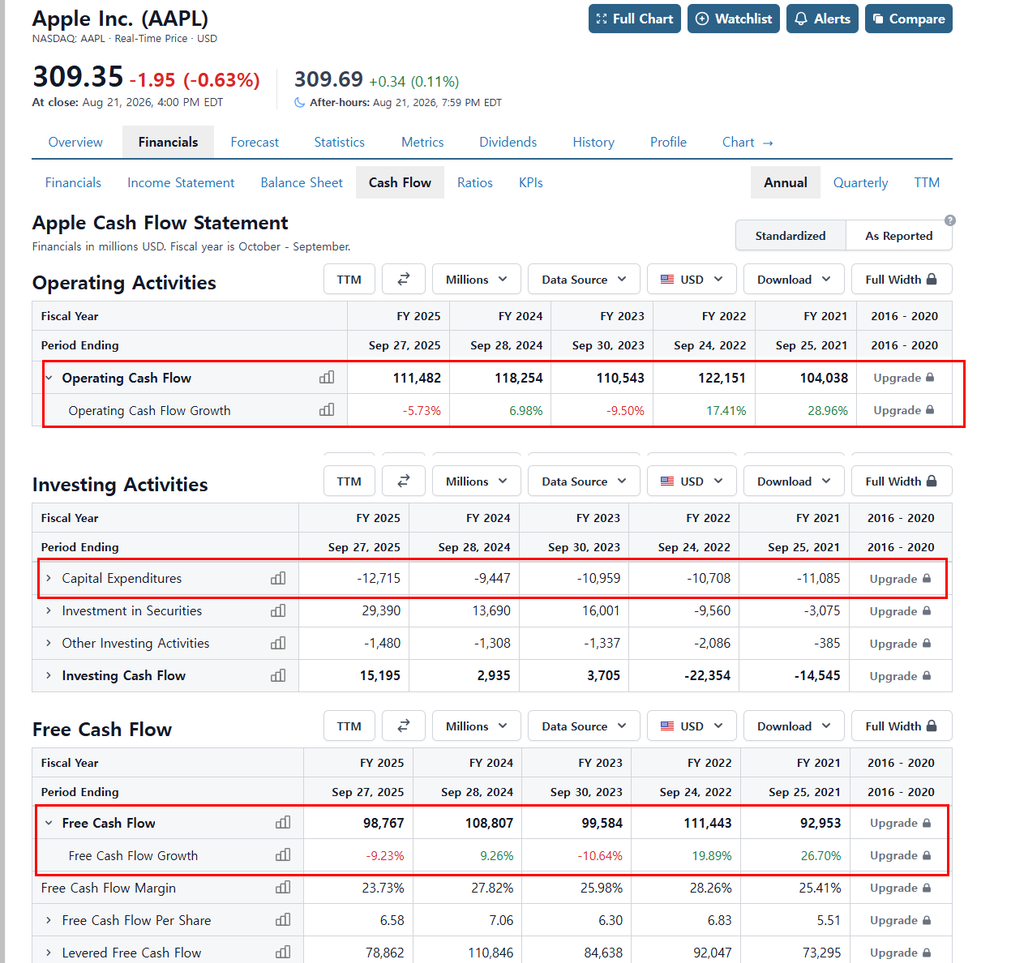Go to the Statistics tab
1024x963 pixels.
coord(339,142)
